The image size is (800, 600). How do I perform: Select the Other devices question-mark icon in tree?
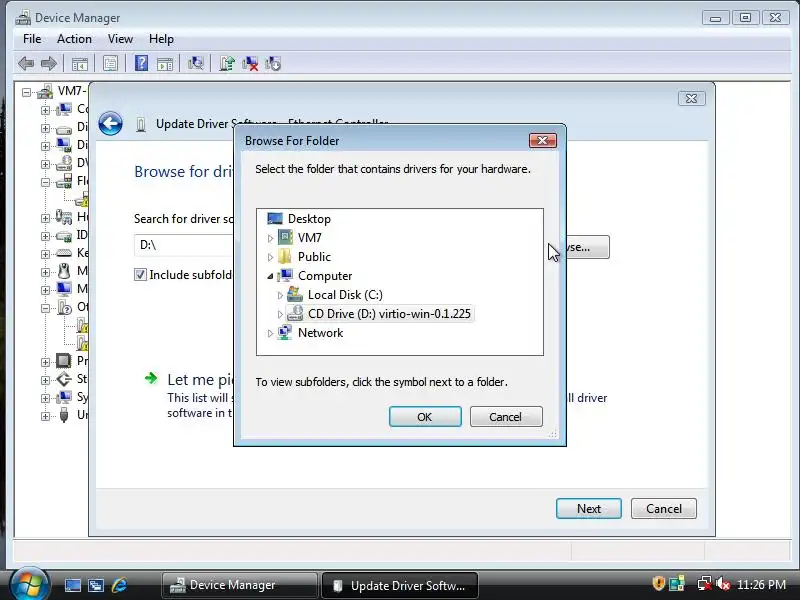64,307
